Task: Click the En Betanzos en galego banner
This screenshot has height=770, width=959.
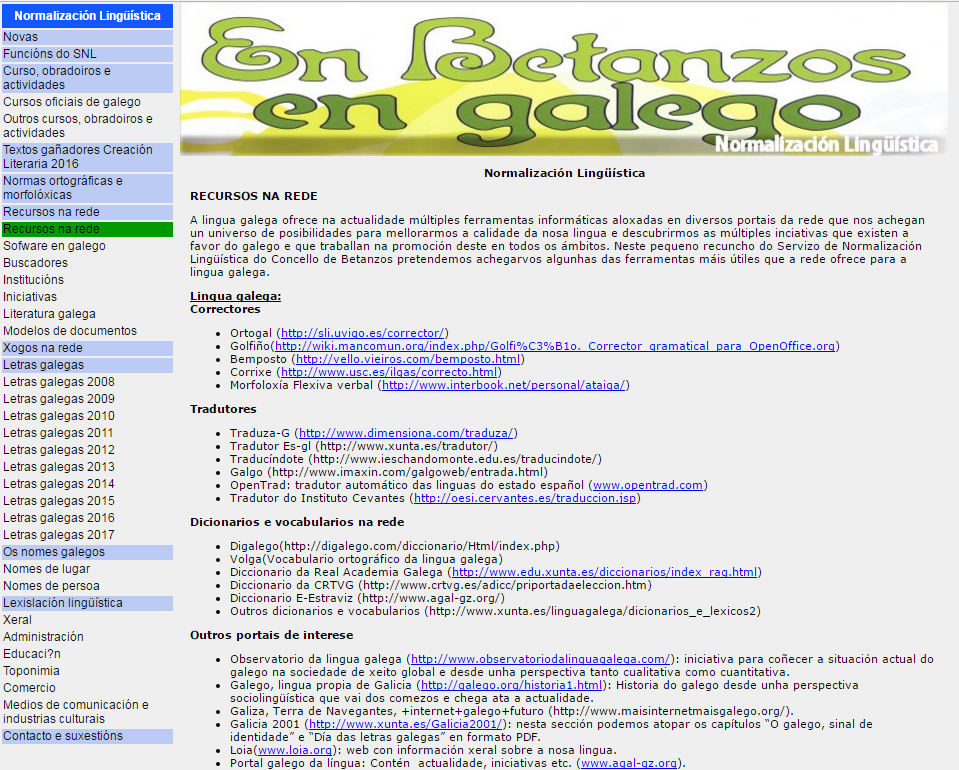Action: click(x=563, y=80)
